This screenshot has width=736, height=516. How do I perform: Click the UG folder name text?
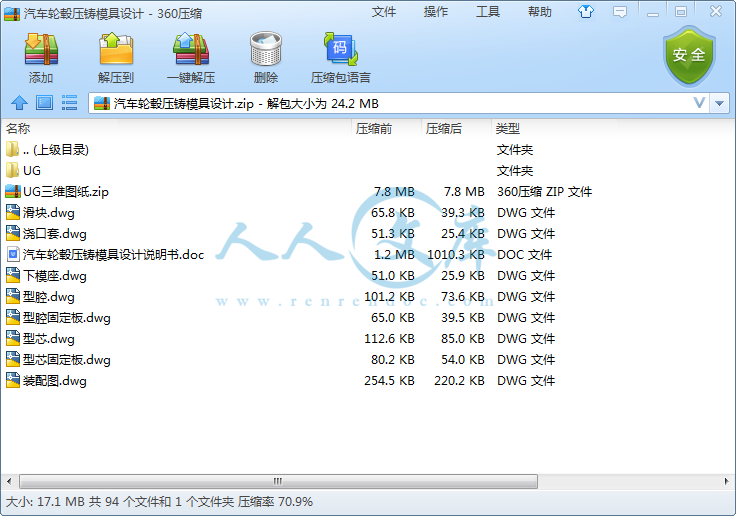pos(32,170)
